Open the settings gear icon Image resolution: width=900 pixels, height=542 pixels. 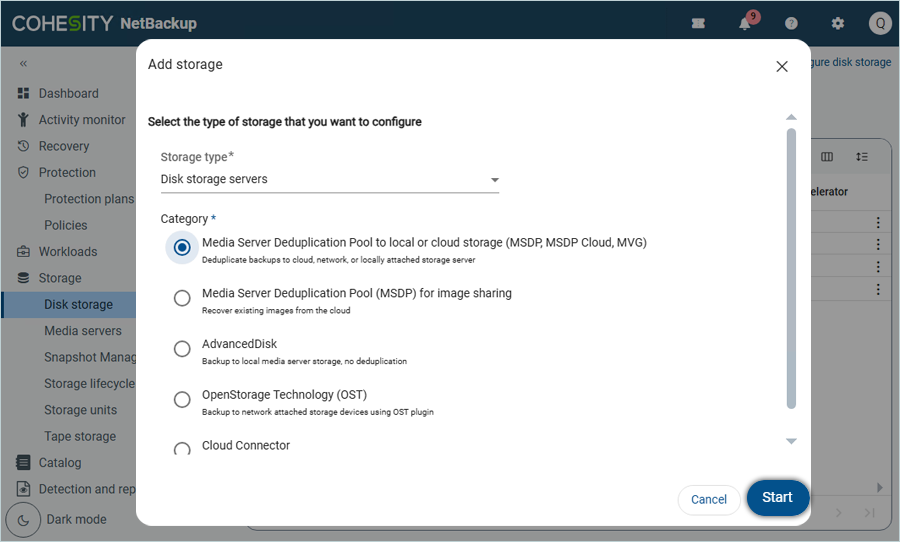coord(838,24)
